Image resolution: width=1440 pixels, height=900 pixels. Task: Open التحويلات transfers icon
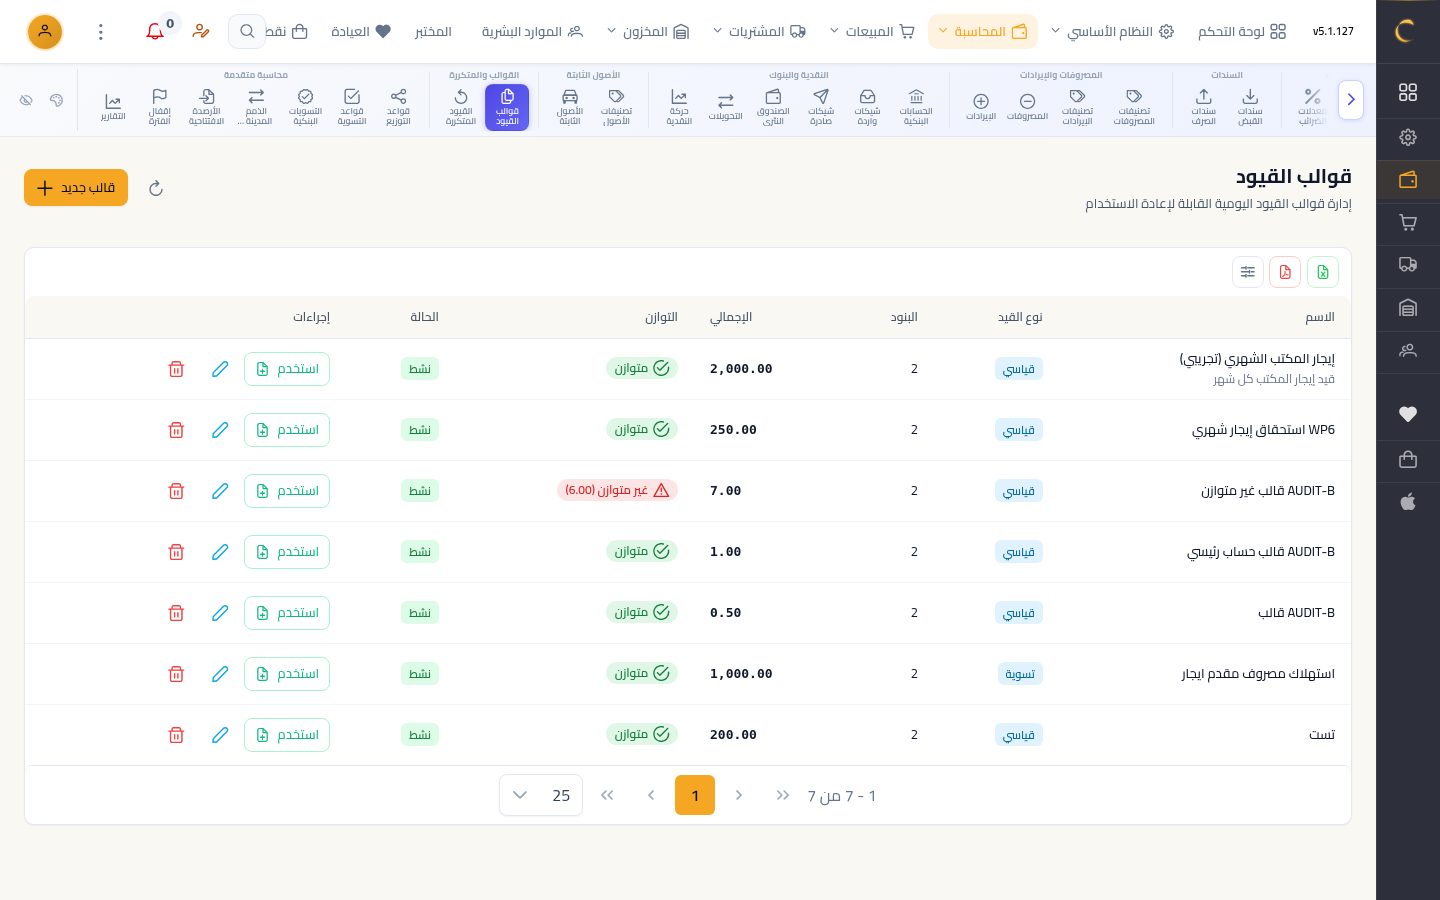(x=725, y=107)
